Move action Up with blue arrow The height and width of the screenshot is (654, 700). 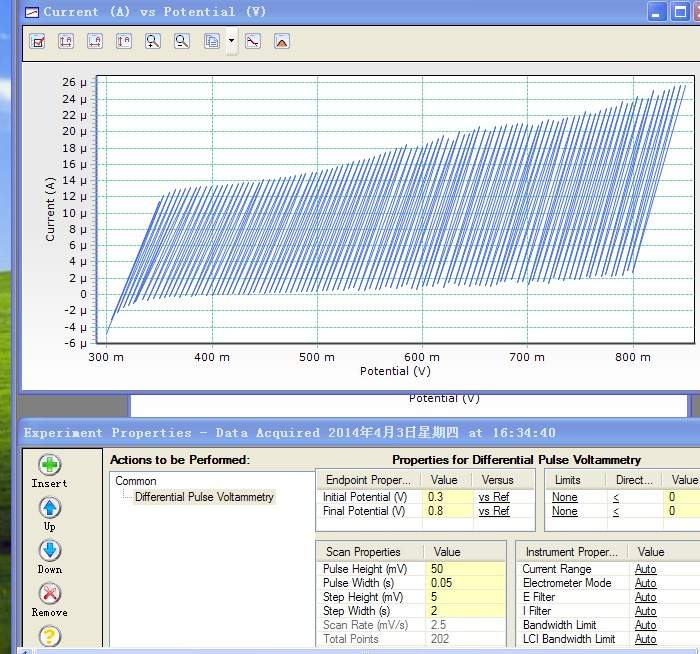50,508
